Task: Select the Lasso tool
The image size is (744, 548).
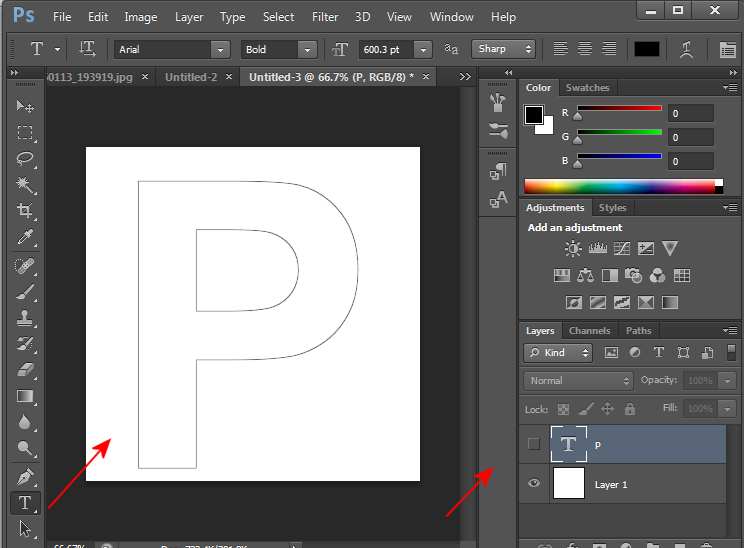Action: (x=26, y=159)
